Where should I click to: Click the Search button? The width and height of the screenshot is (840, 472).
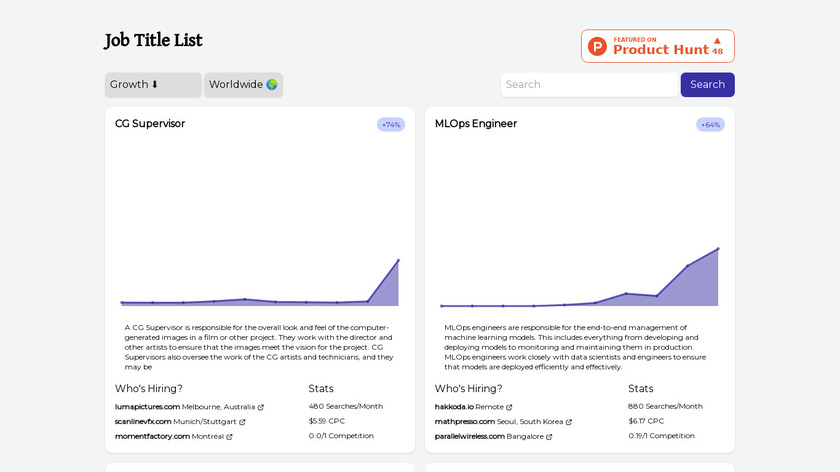tap(707, 85)
